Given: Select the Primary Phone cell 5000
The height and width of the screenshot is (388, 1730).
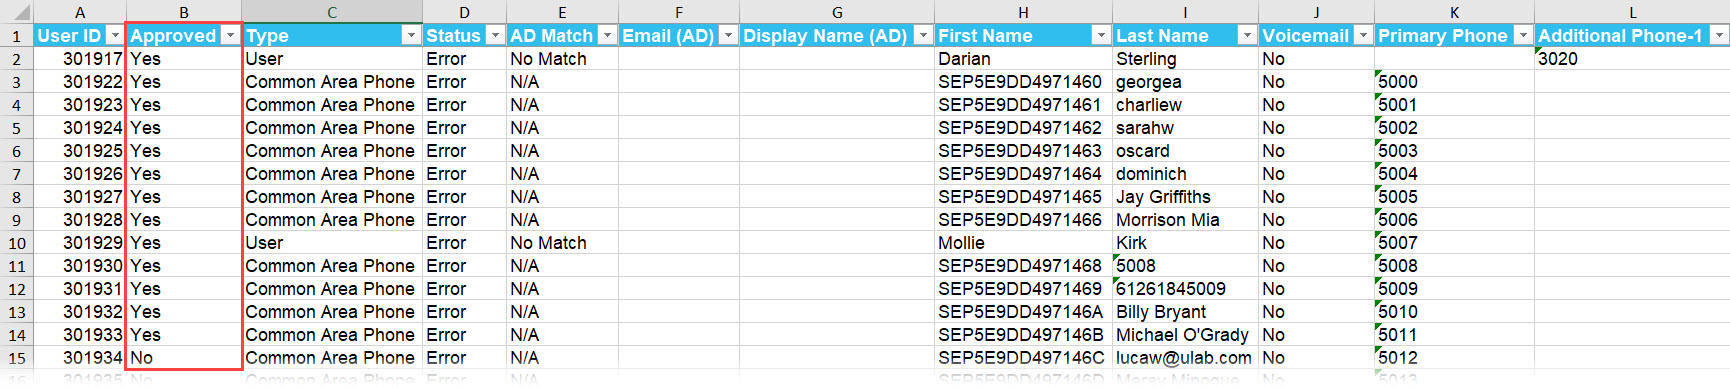Looking at the screenshot, I should pos(1454,82).
